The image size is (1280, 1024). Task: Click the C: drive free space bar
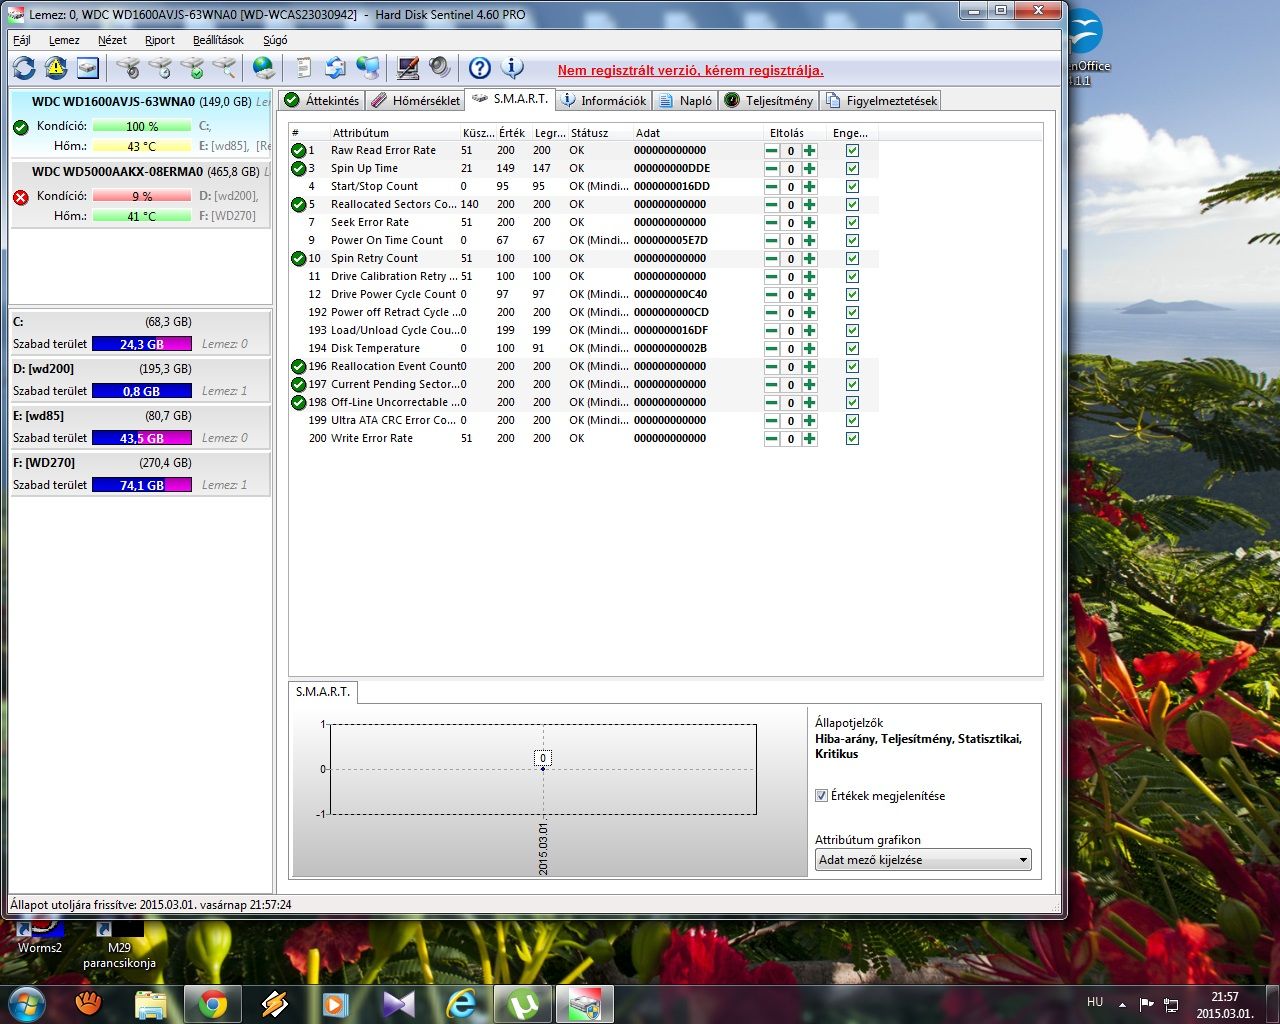pos(142,344)
